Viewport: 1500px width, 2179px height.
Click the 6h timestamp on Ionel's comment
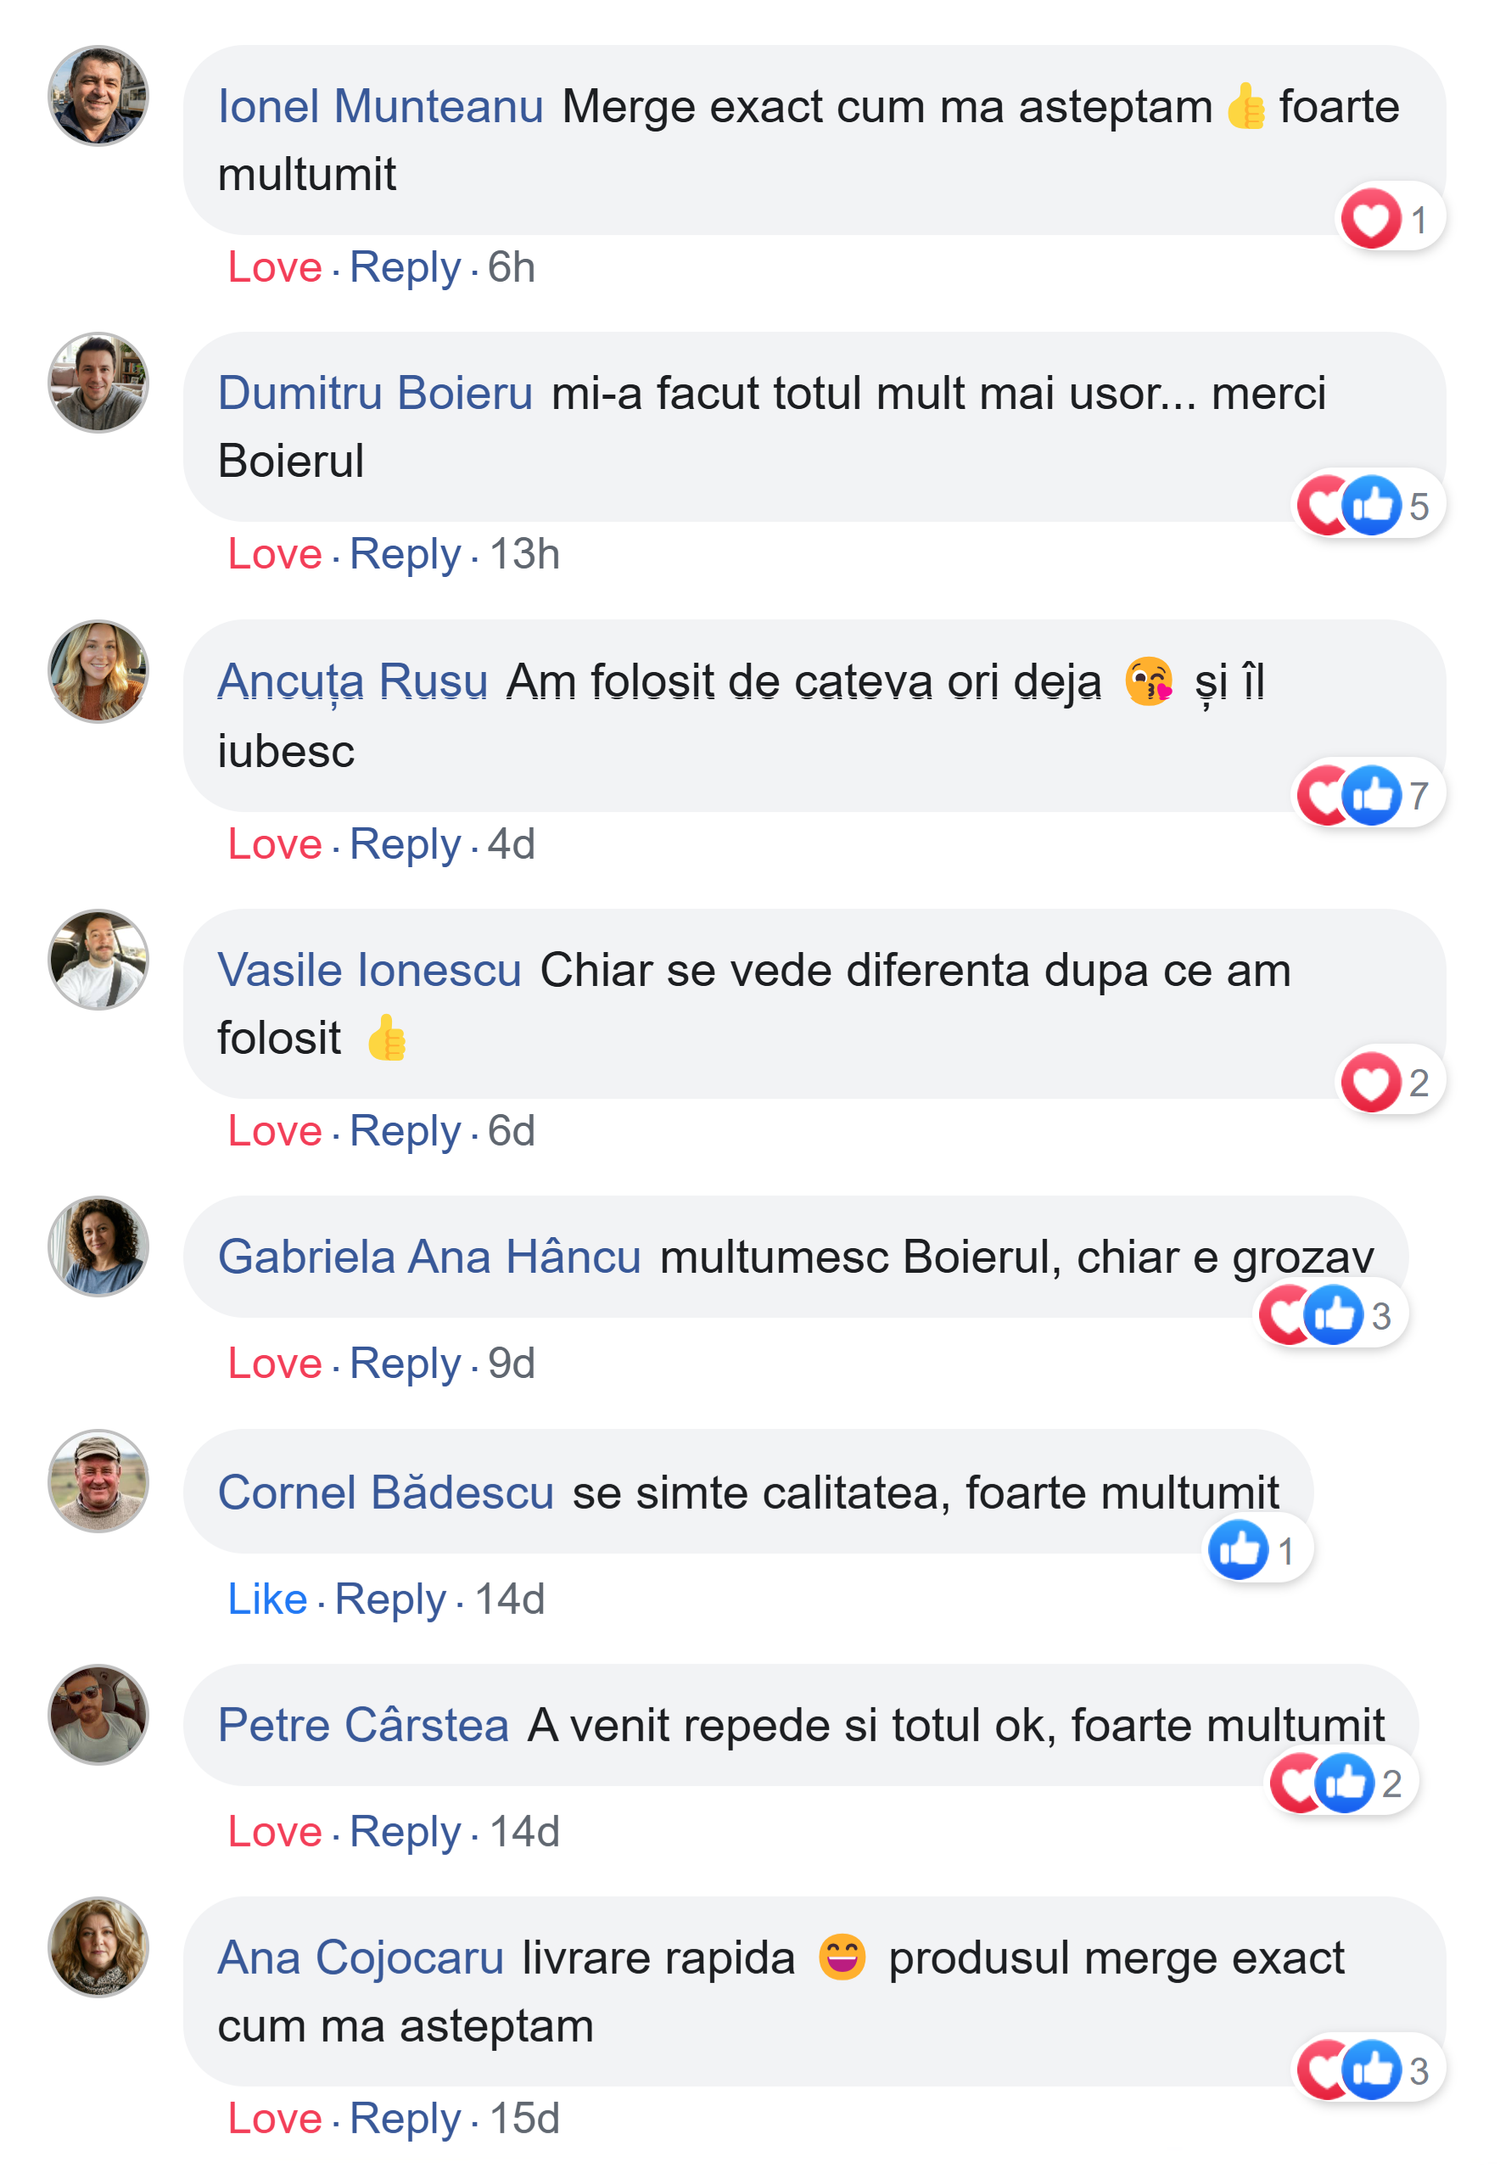(511, 268)
